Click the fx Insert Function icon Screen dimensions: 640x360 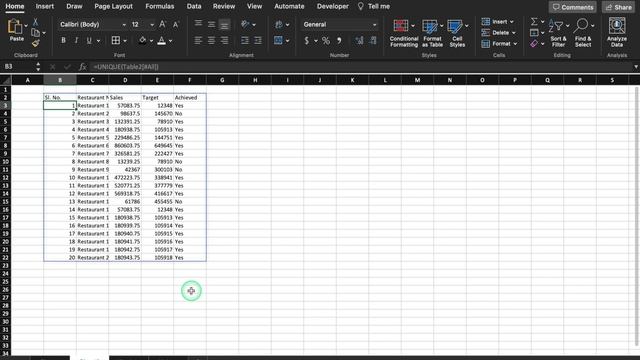click(x=82, y=67)
